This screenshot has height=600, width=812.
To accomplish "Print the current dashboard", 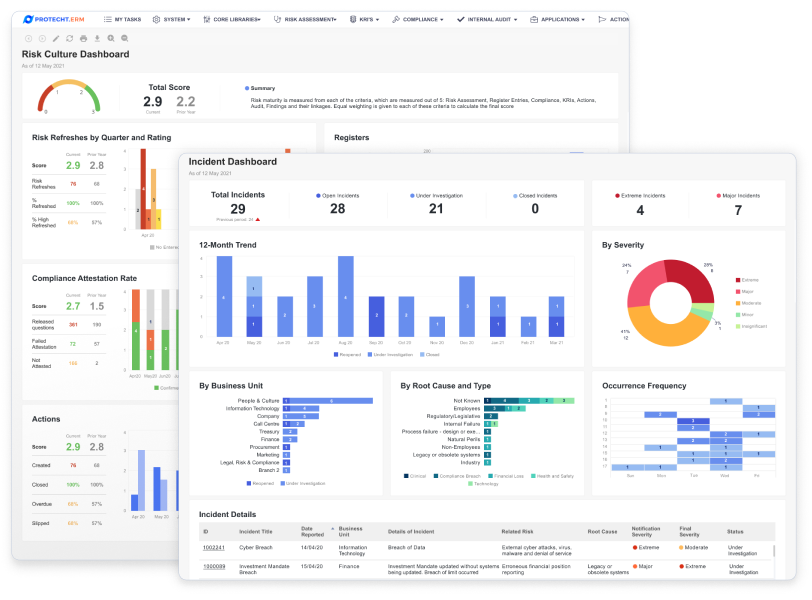I will point(83,38).
